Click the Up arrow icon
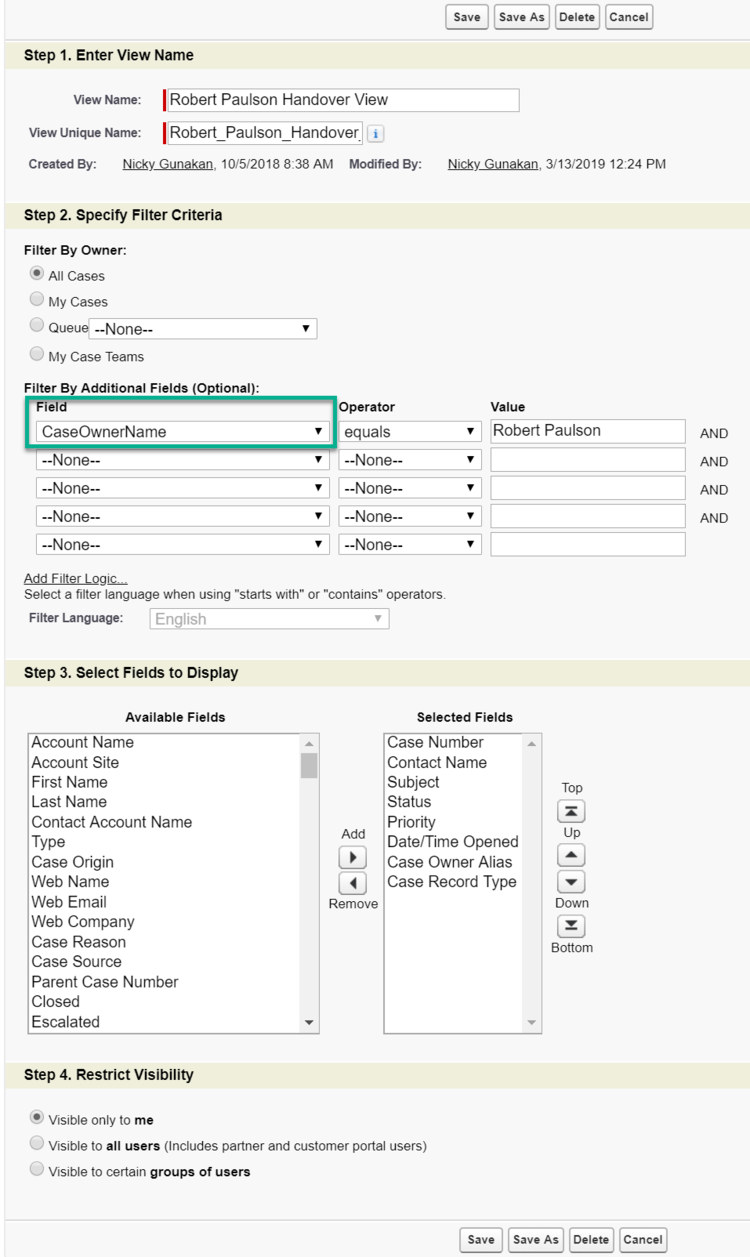 tap(571, 856)
